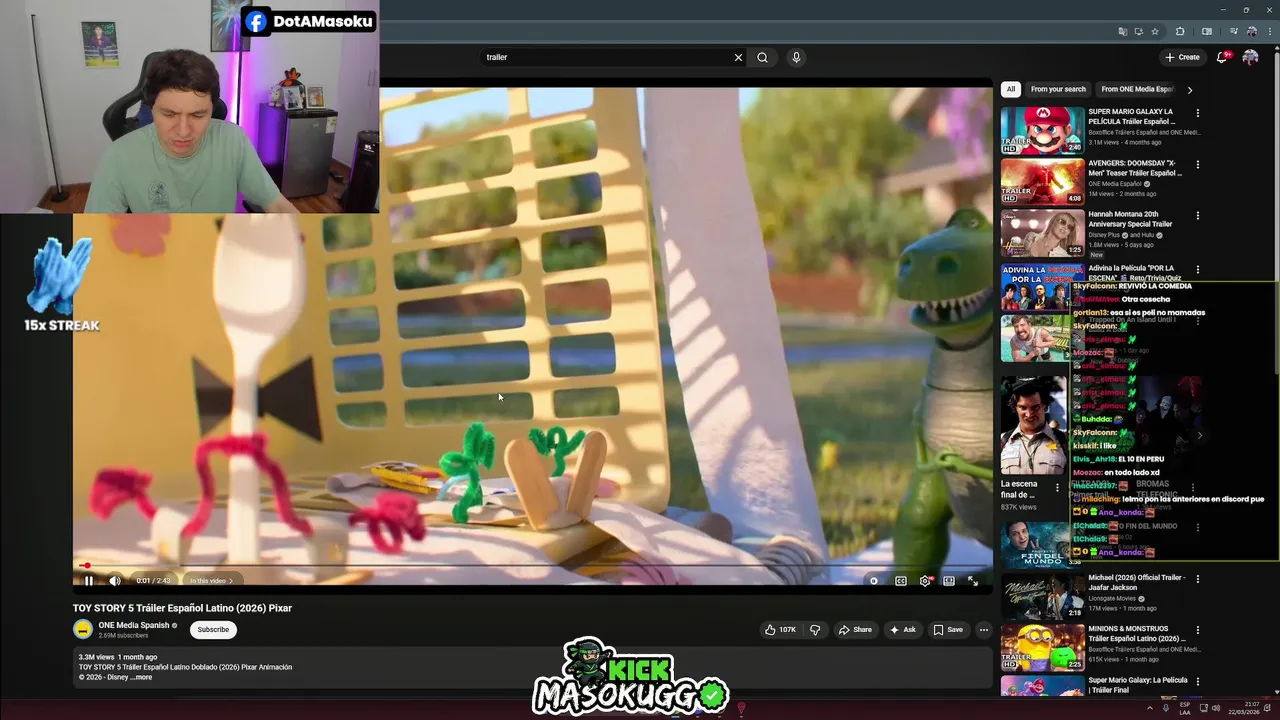
Task: Click the taskbar microphone tray icon
Action: [x=1165, y=708]
